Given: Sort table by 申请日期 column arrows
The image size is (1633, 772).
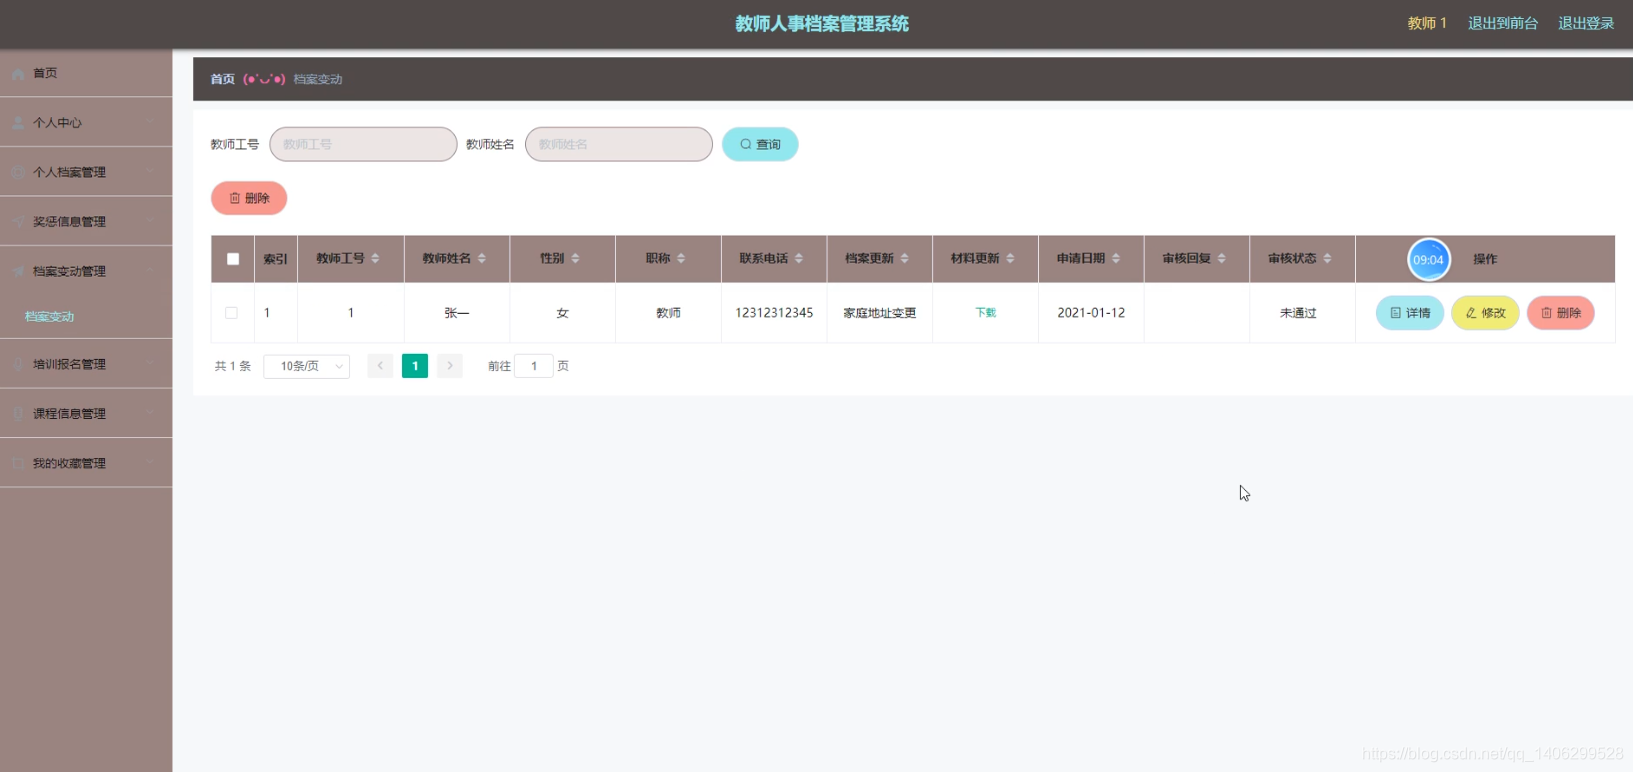Looking at the screenshot, I should click(1116, 259).
